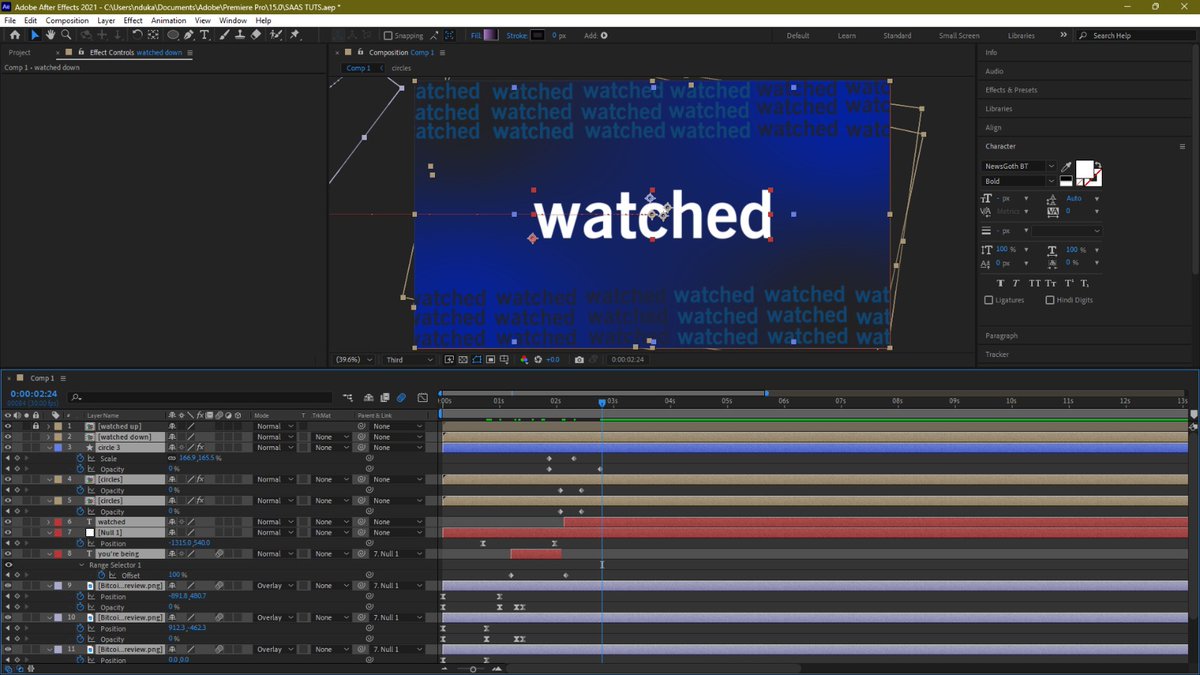The image size is (1200, 675).
Task: Hide the circle 3 layer eye
Action: (9, 447)
